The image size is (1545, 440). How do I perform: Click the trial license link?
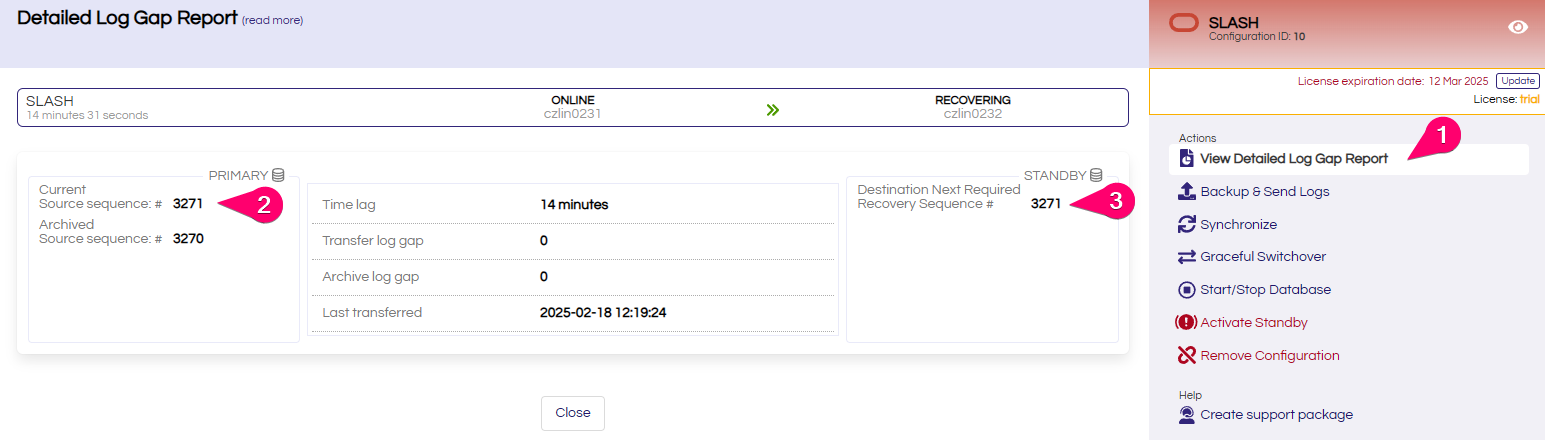(x=1530, y=99)
